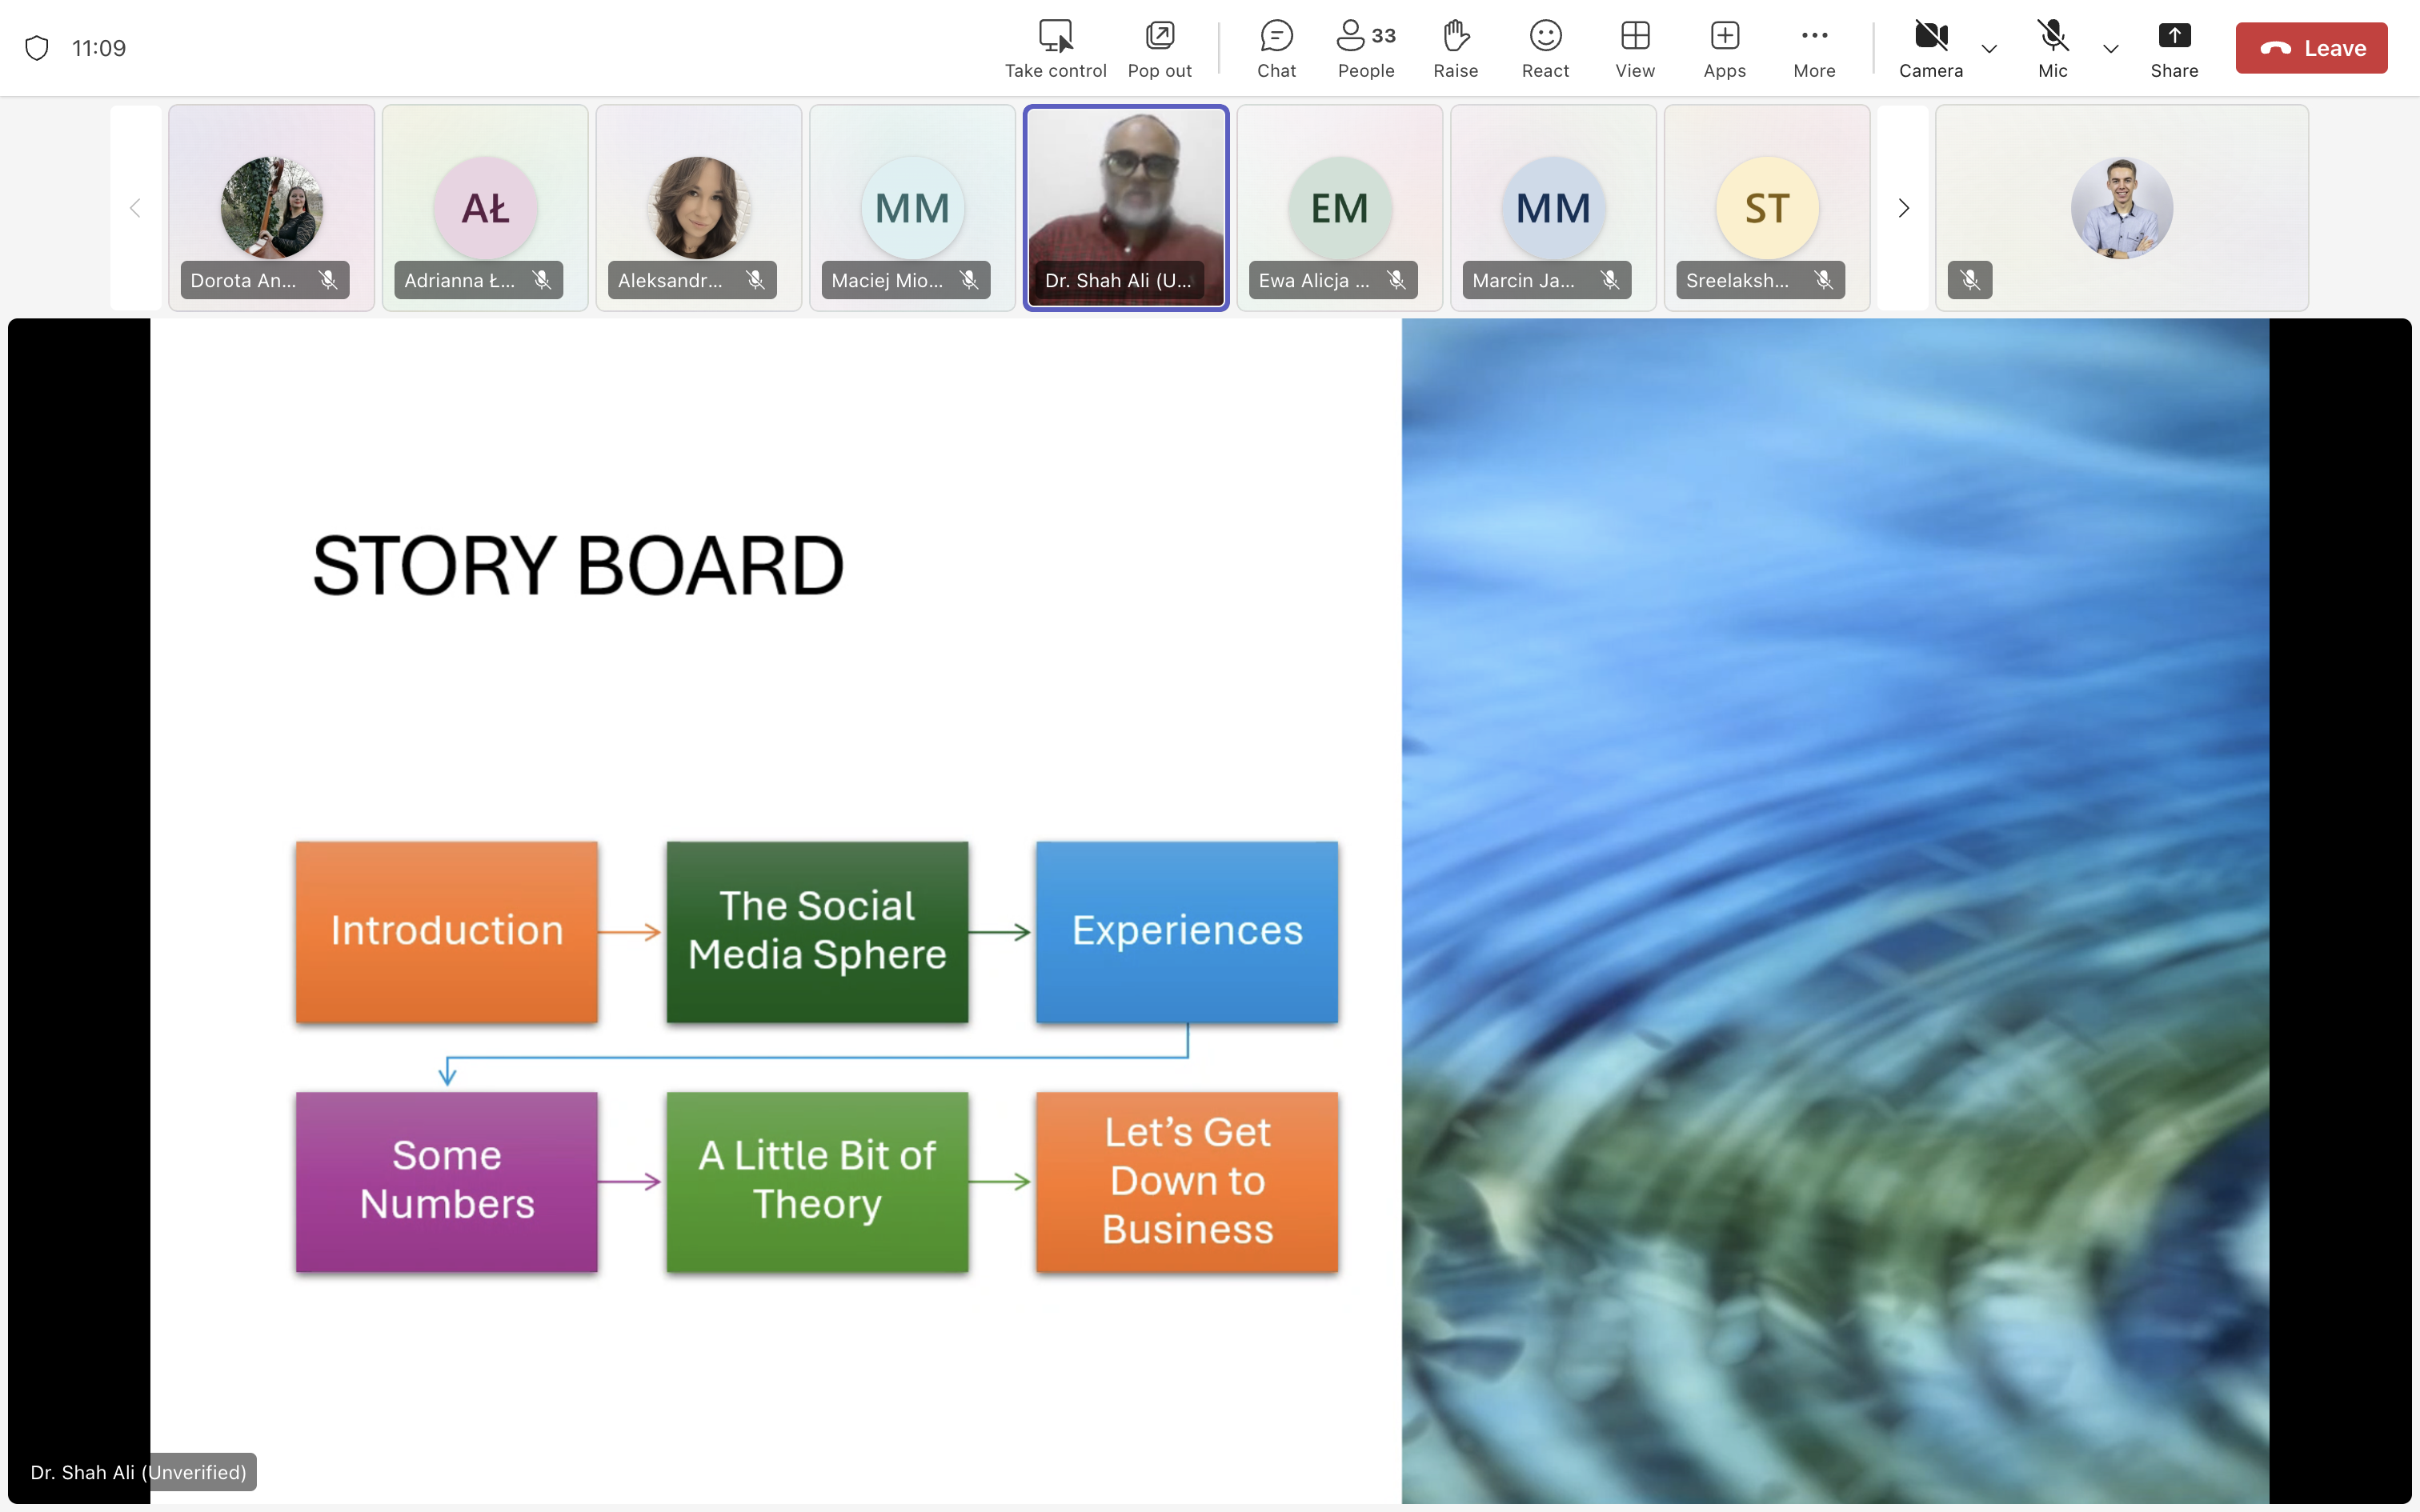Turn on the Camera

tap(1930, 48)
